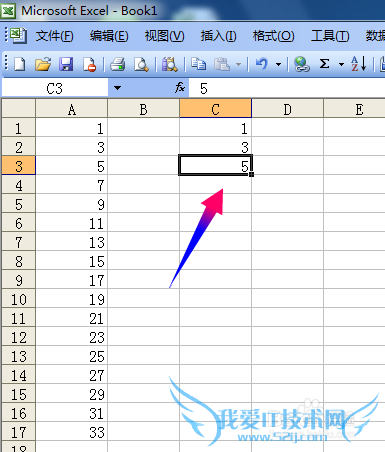Click cell A9 containing 17
Screen dimensions: 385x452
pos(72,280)
